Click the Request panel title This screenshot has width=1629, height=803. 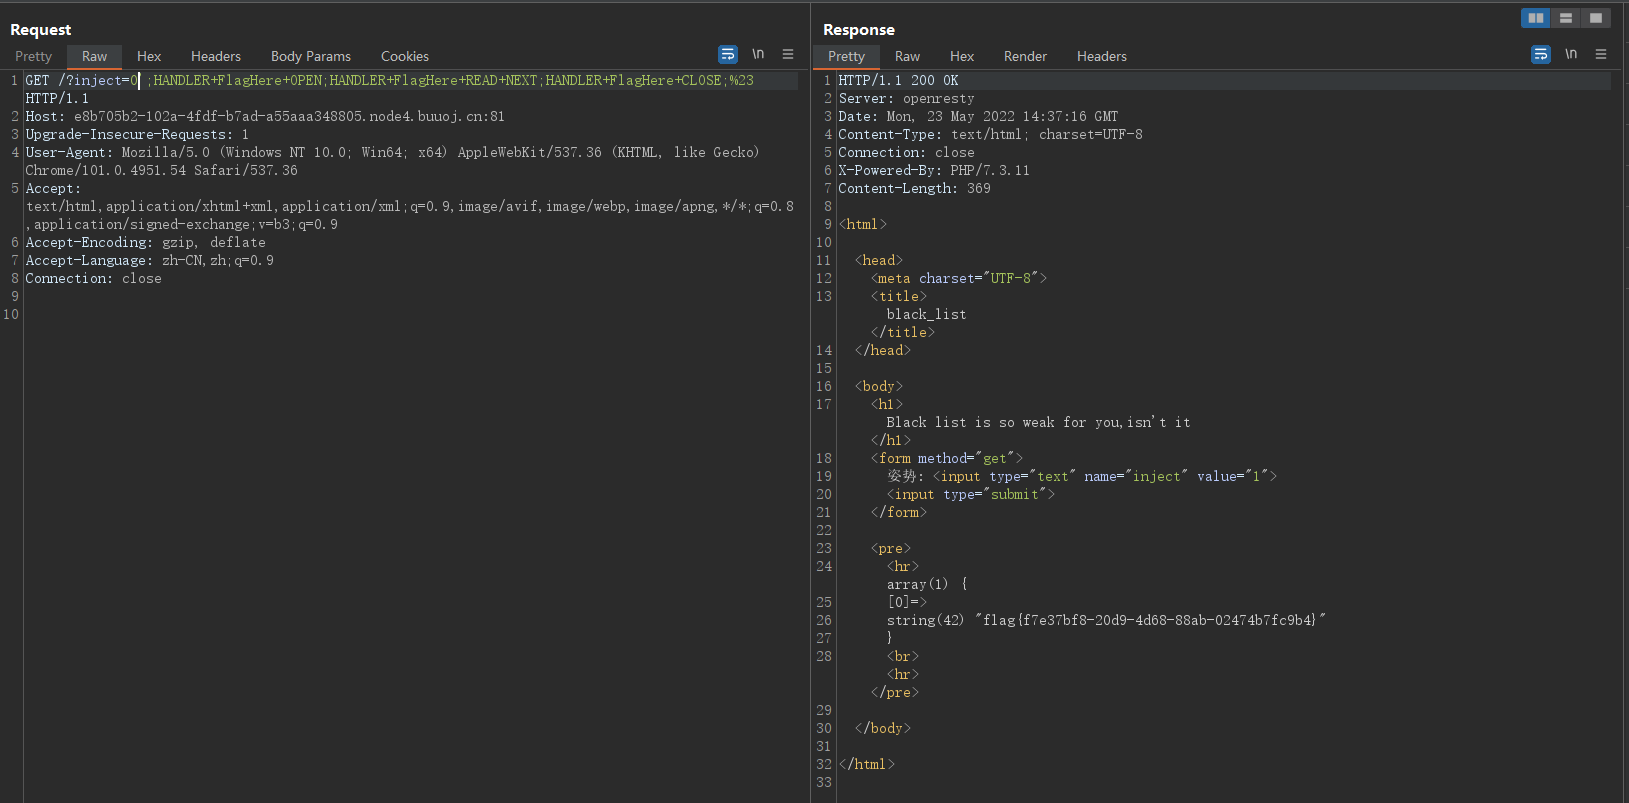41,29
